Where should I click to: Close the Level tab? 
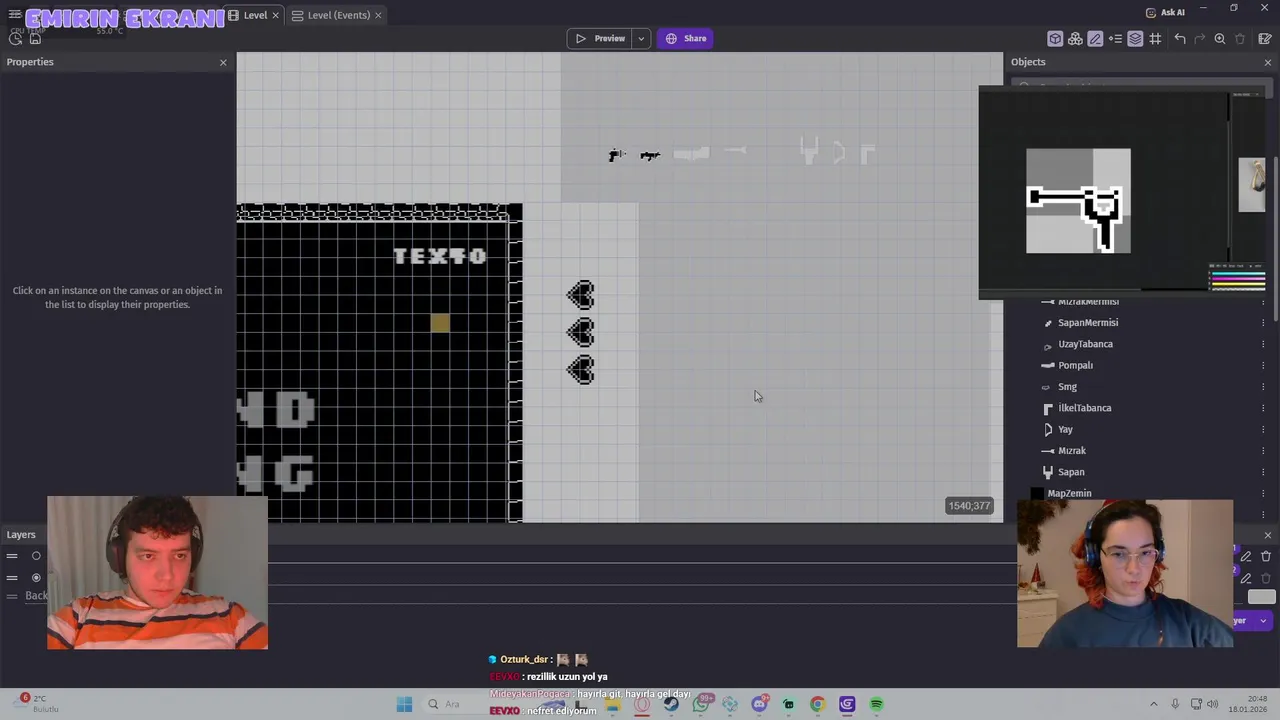pyautogui.click(x=275, y=15)
